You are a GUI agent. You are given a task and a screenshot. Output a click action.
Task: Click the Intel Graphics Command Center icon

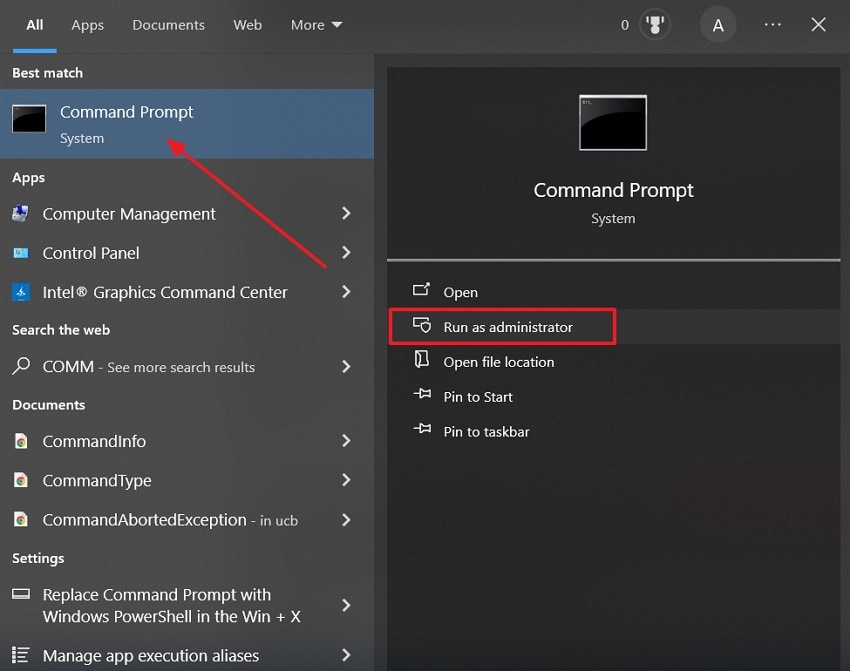pyautogui.click(x=21, y=292)
